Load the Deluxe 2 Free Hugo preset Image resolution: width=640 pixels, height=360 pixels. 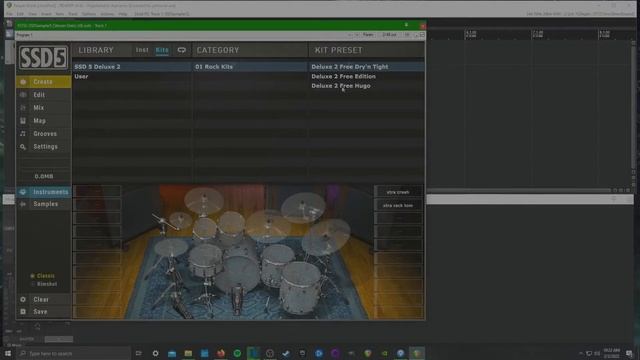(366, 86)
